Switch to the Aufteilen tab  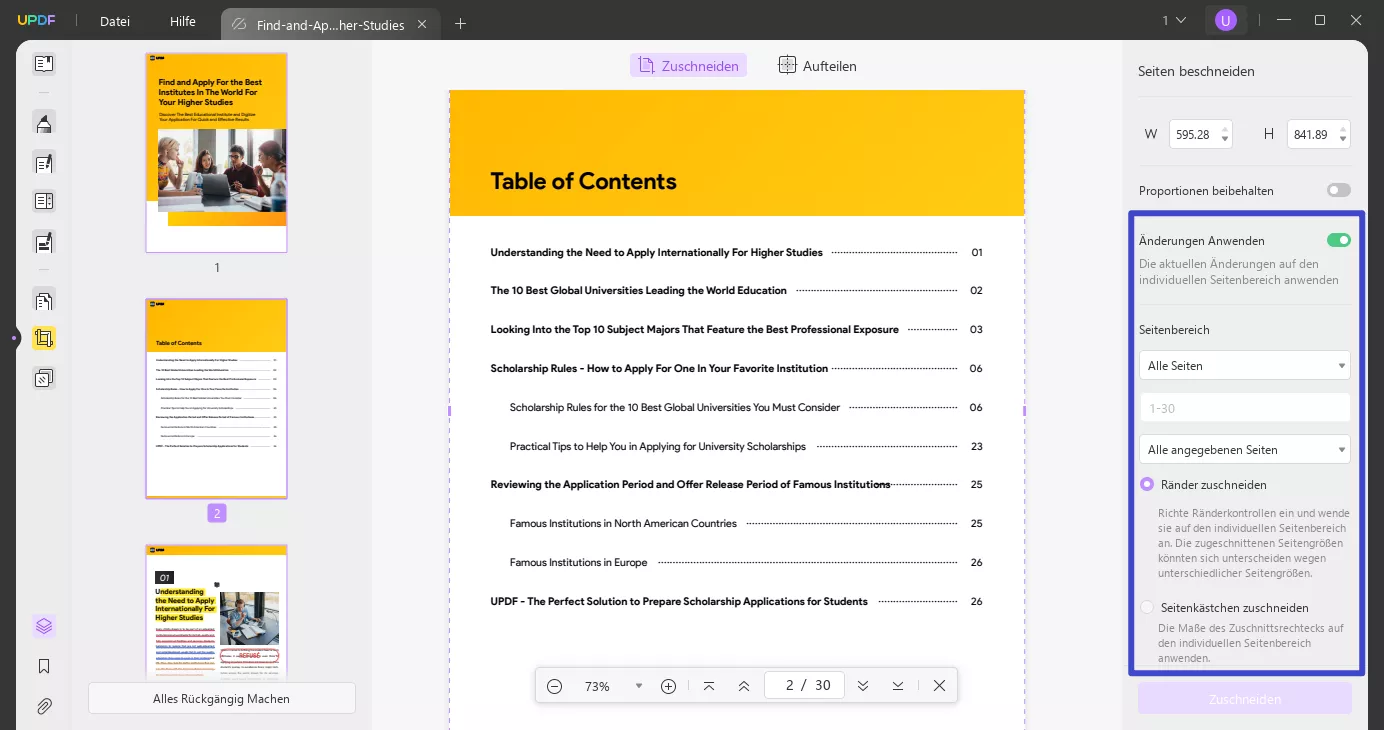point(817,66)
